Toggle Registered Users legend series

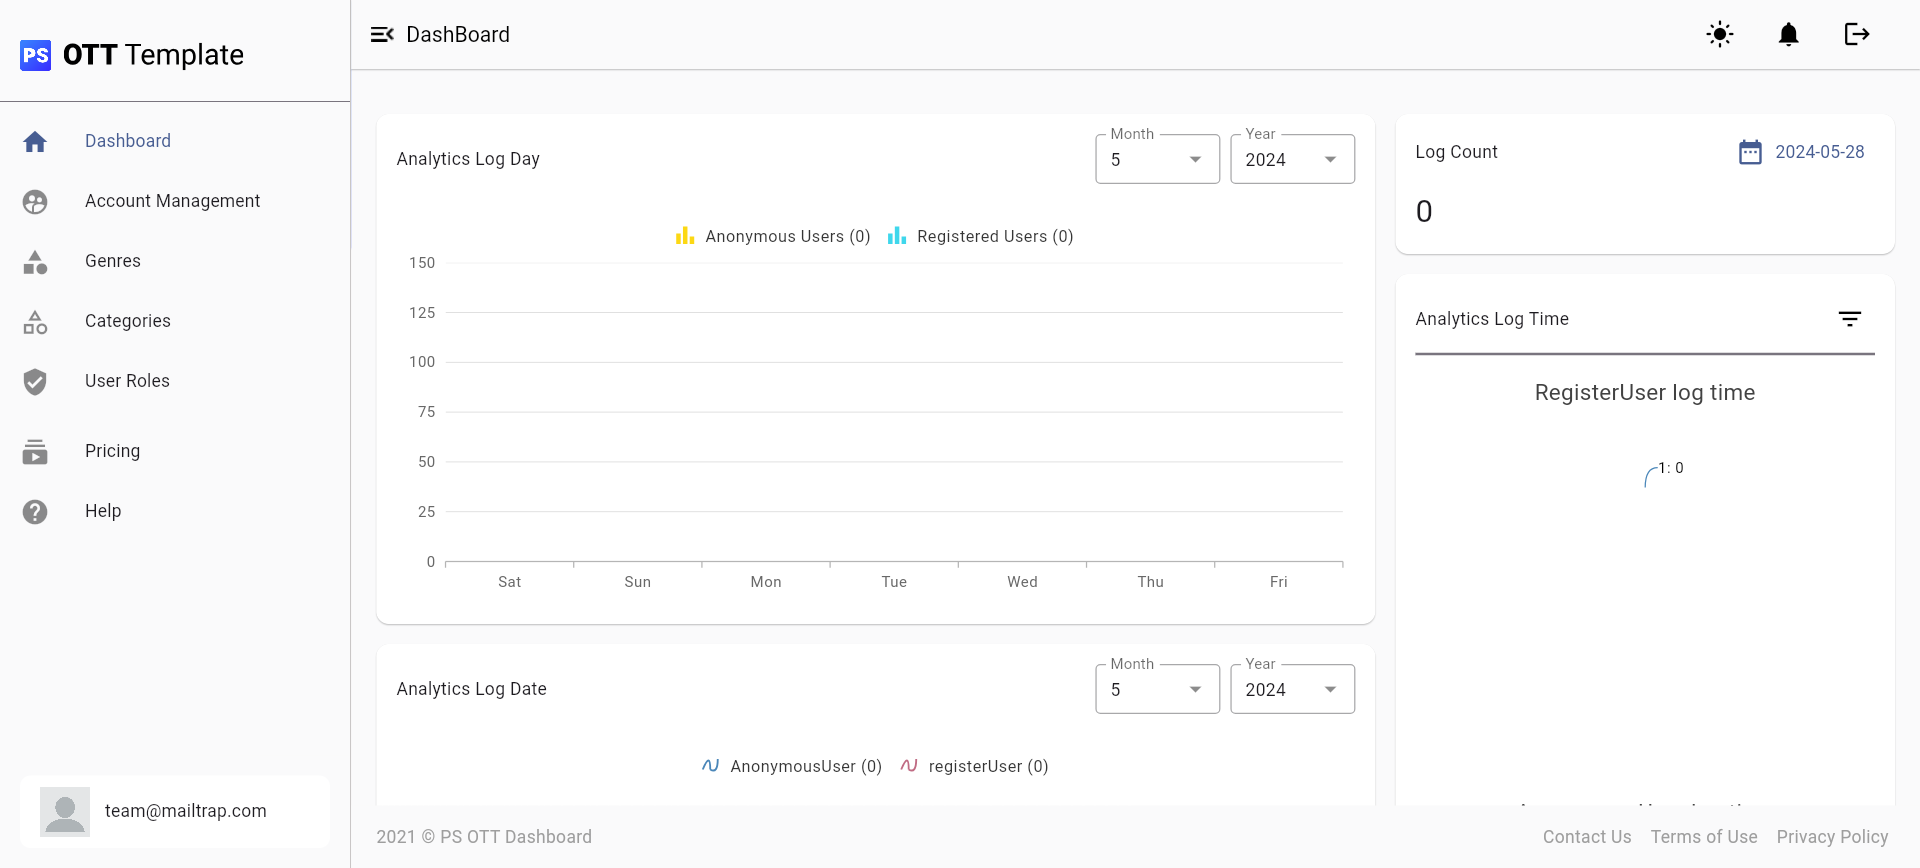pos(981,237)
